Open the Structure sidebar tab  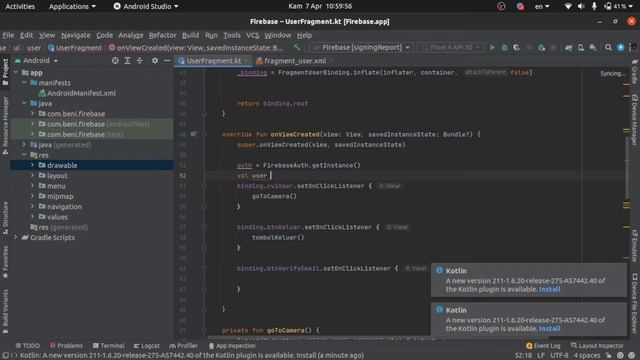(x=5, y=218)
